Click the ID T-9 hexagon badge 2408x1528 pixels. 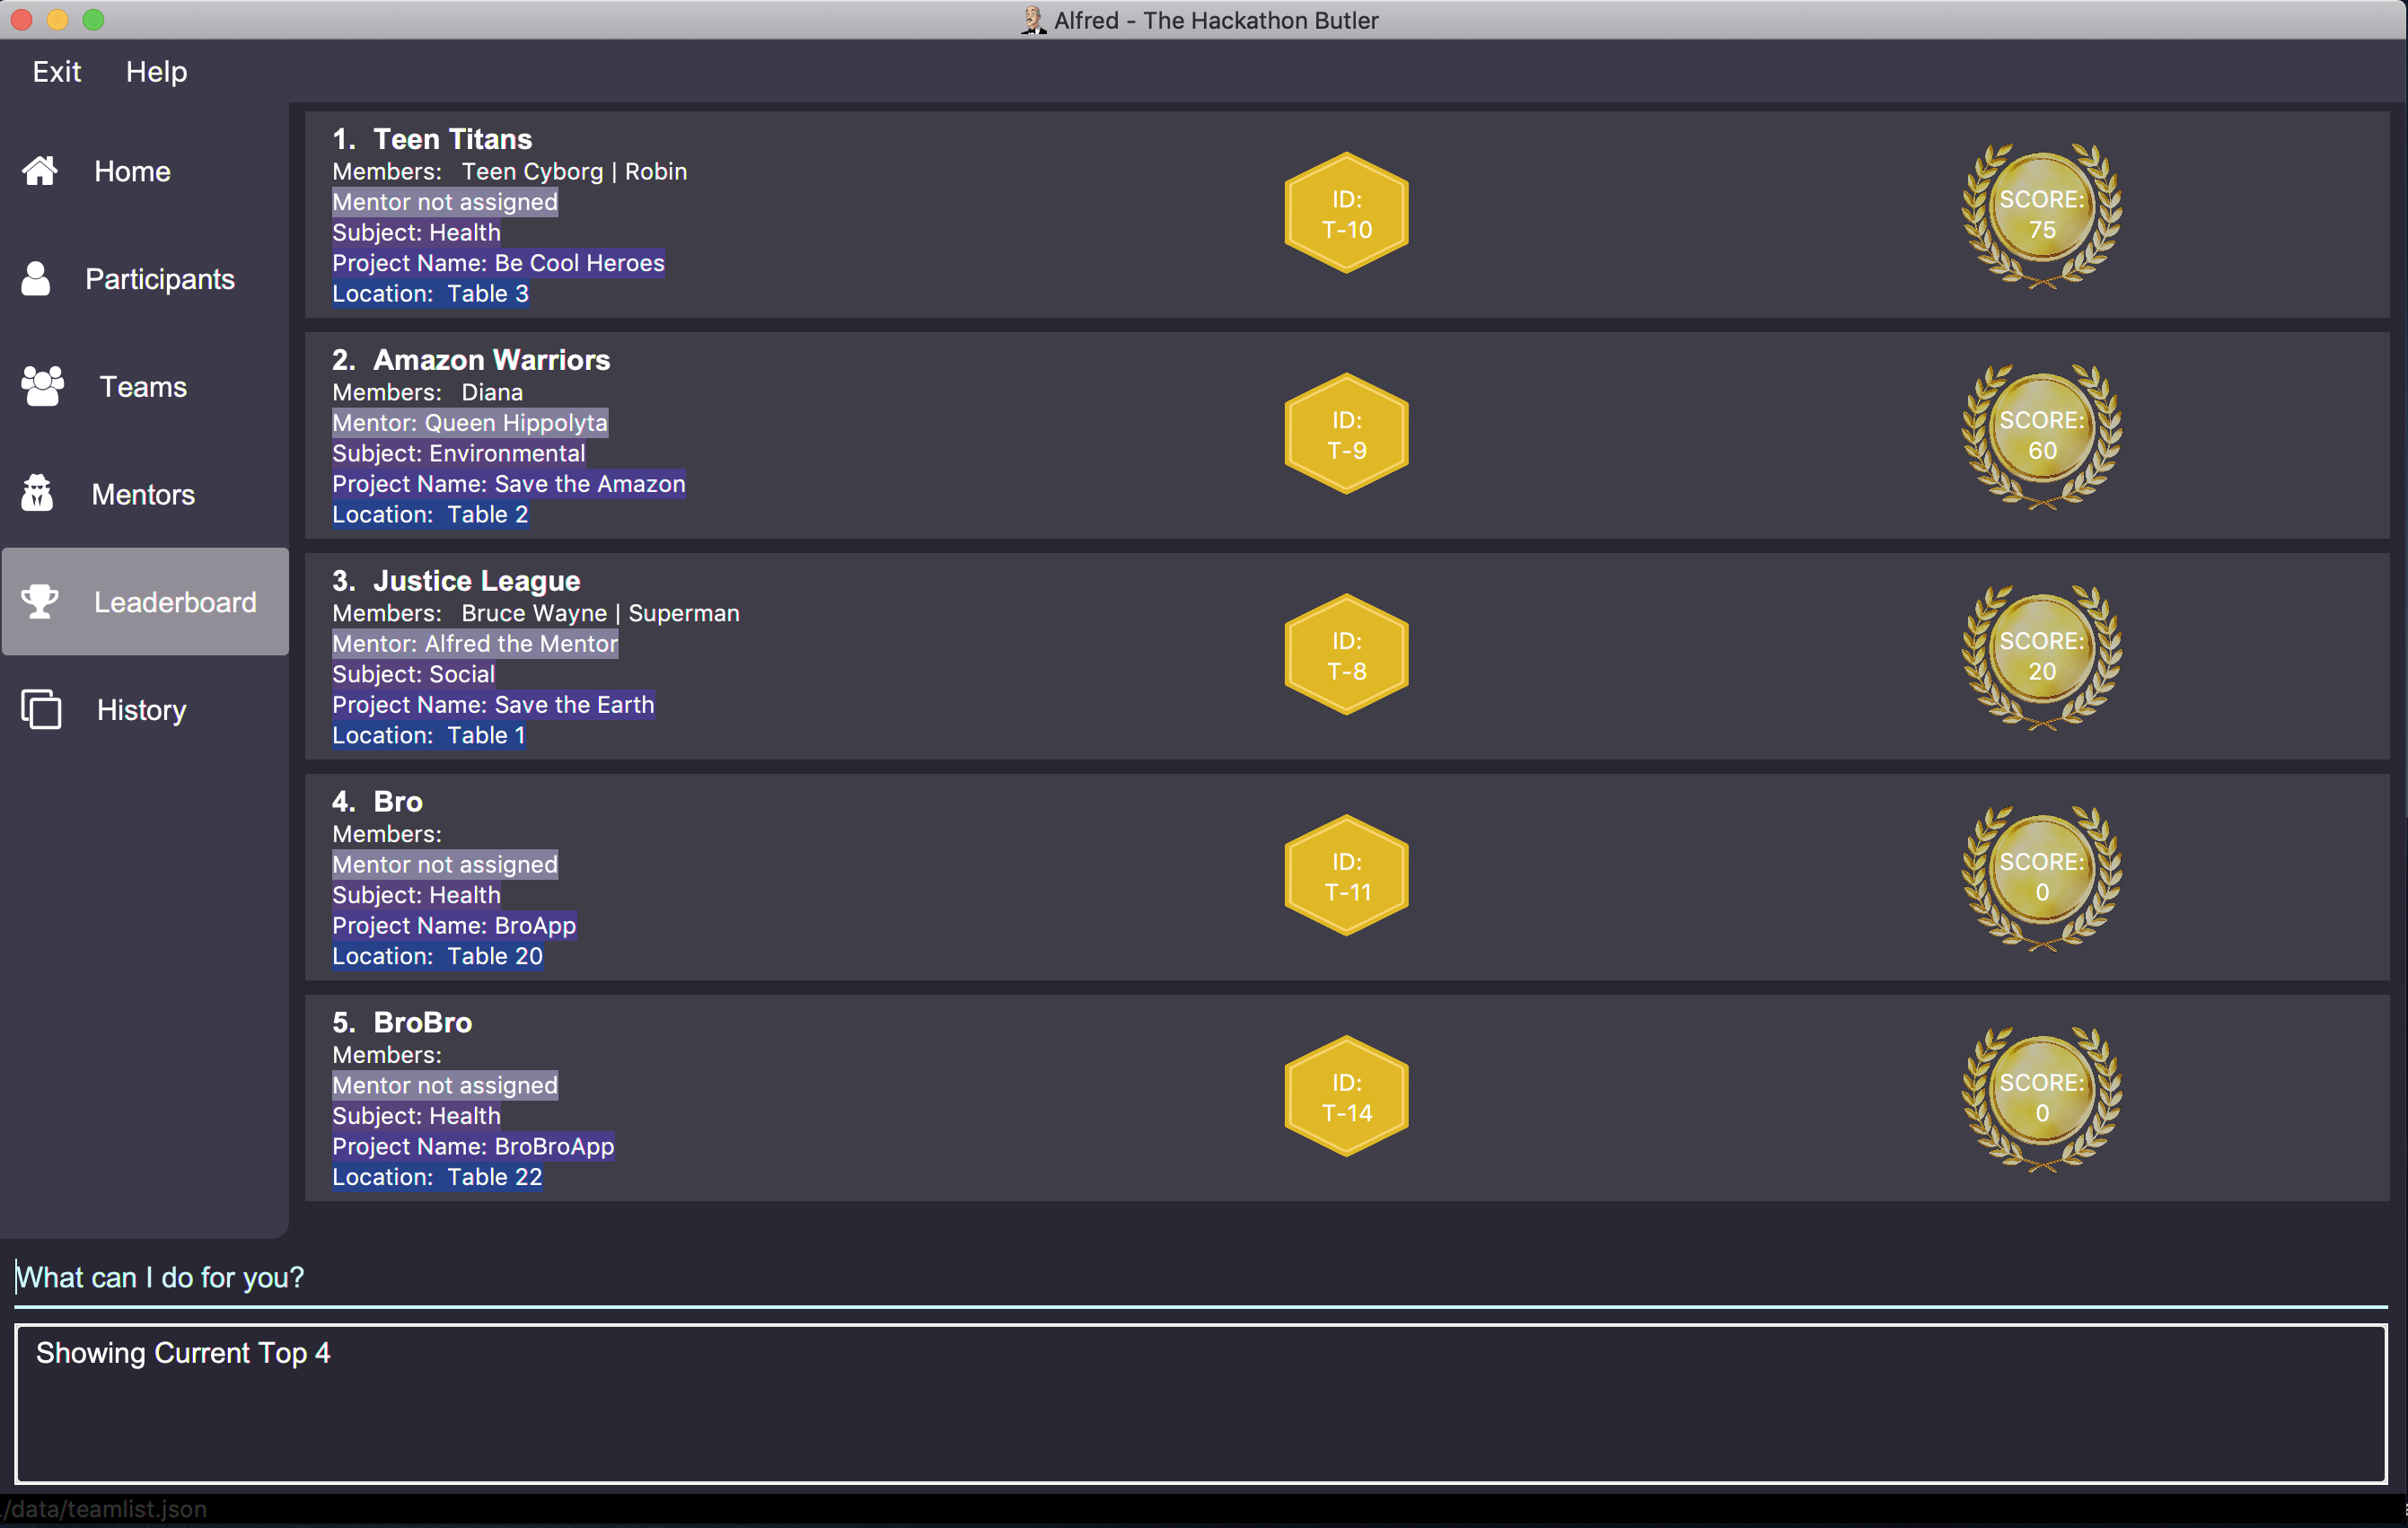(1346, 434)
